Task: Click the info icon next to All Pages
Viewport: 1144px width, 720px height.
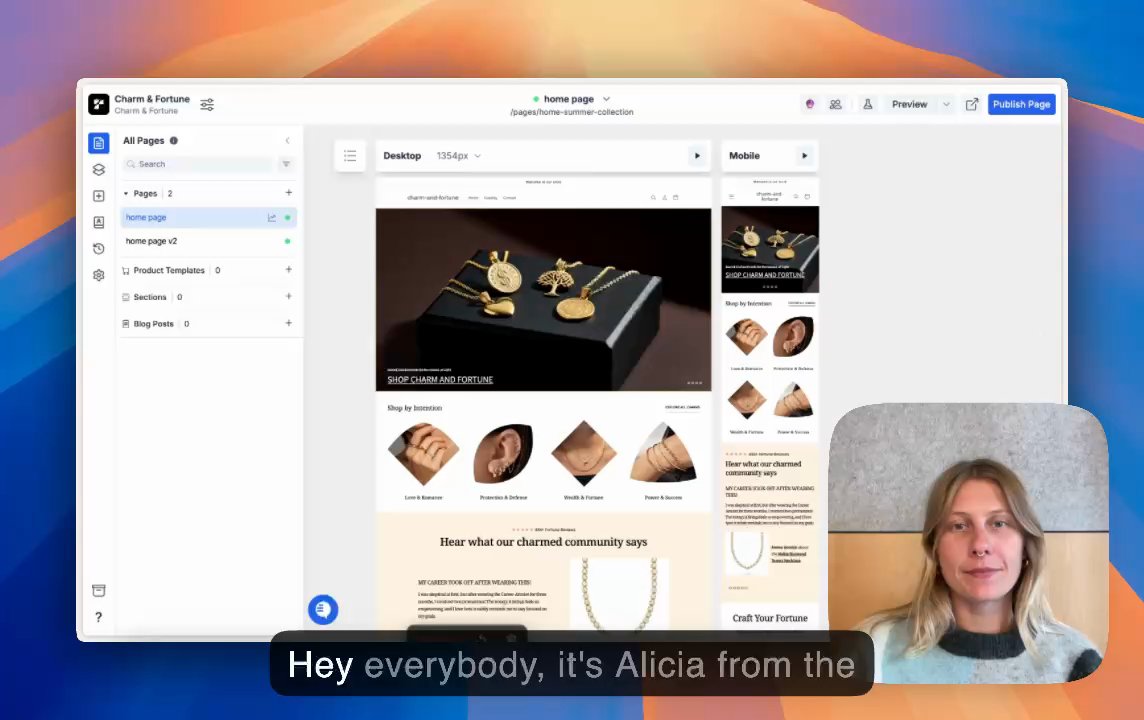Action: [x=174, y=141]
